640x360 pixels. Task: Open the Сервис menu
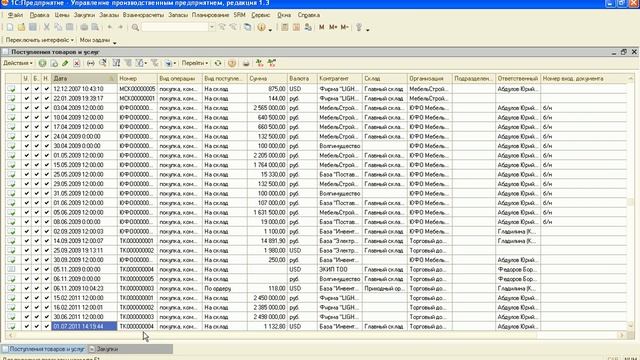260,15
